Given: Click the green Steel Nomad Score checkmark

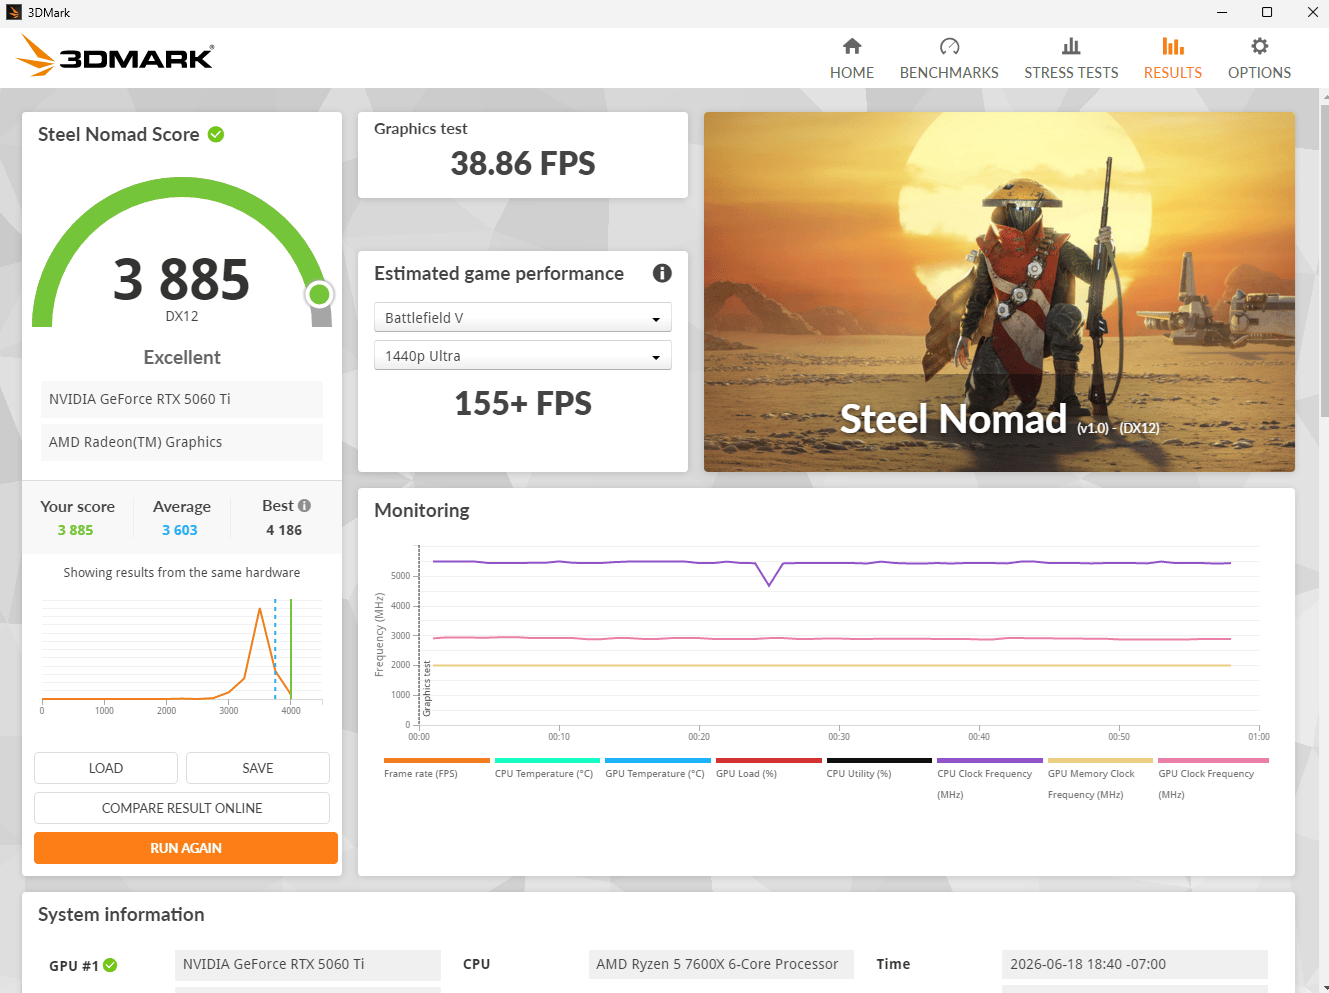Looking at the screenshot, I should [x=216, y=134].
